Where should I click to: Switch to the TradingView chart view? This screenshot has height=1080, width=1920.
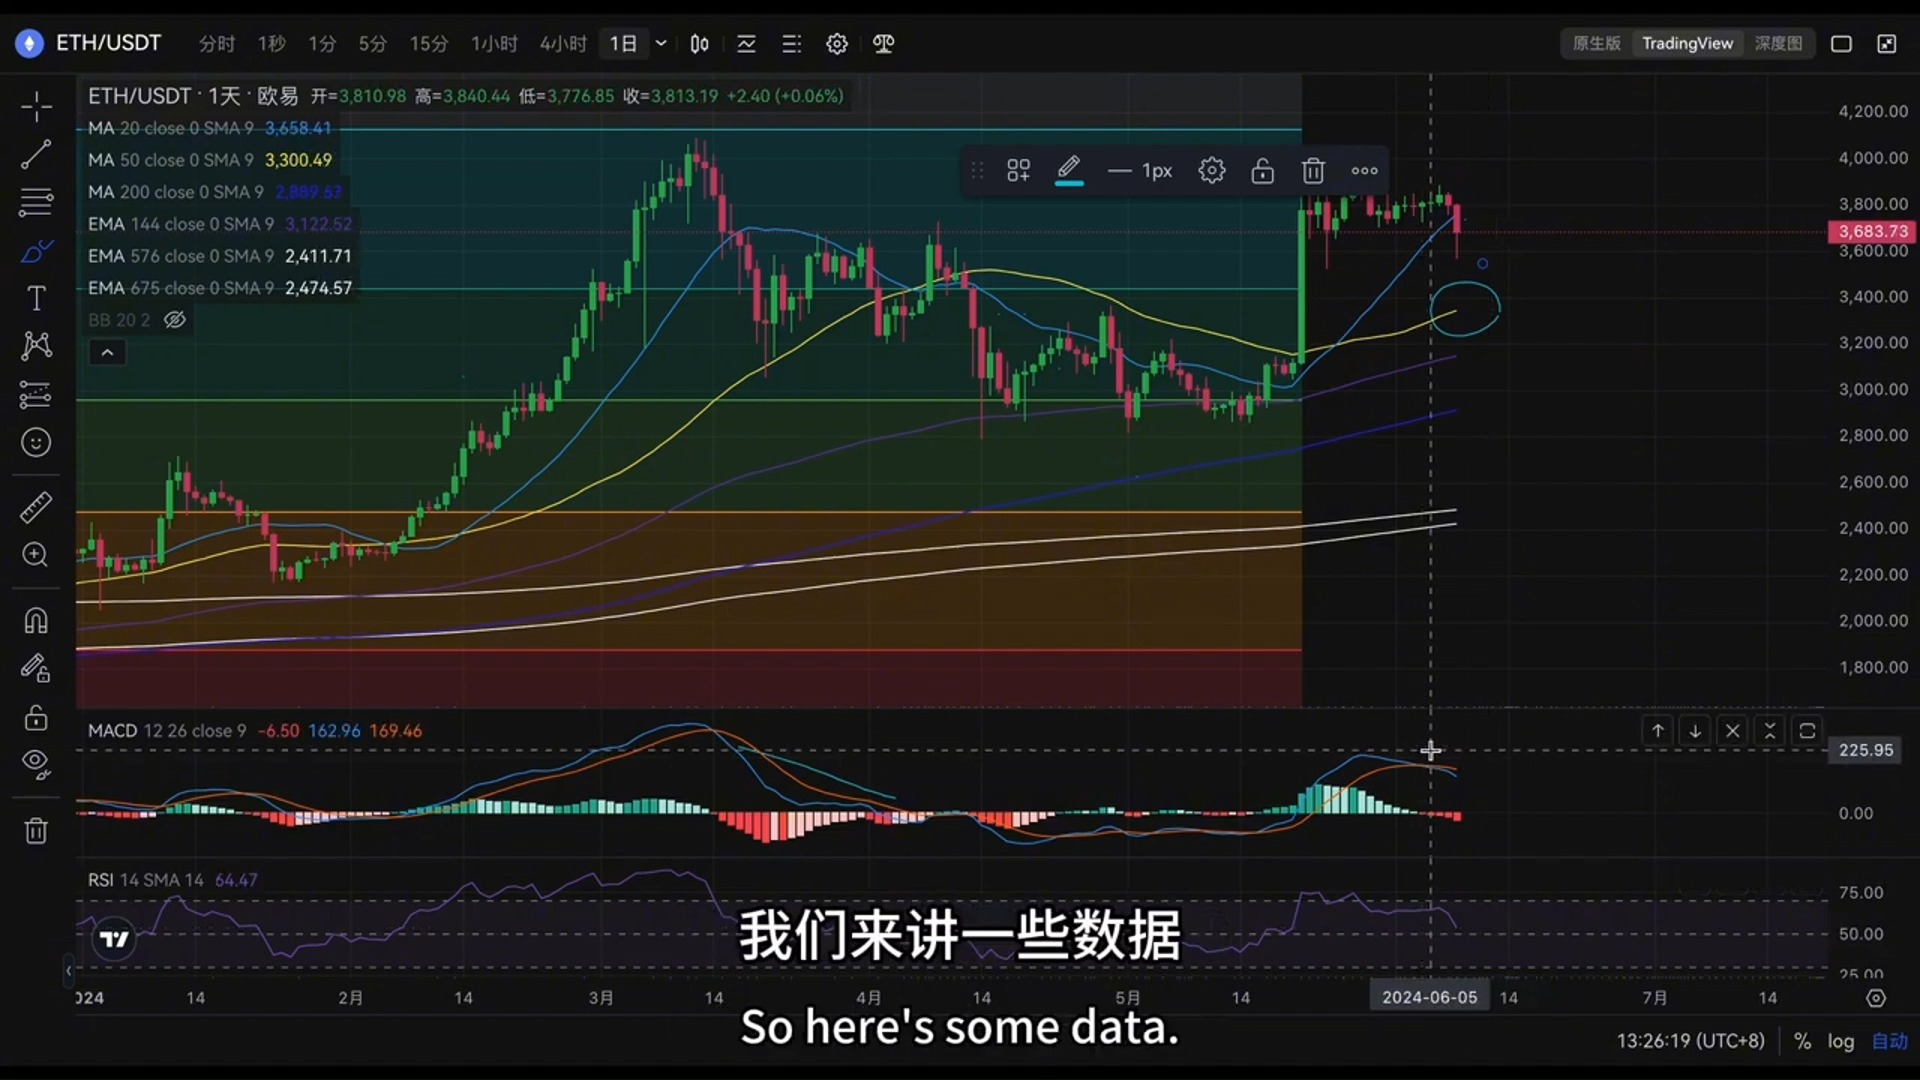(1687, 43)
